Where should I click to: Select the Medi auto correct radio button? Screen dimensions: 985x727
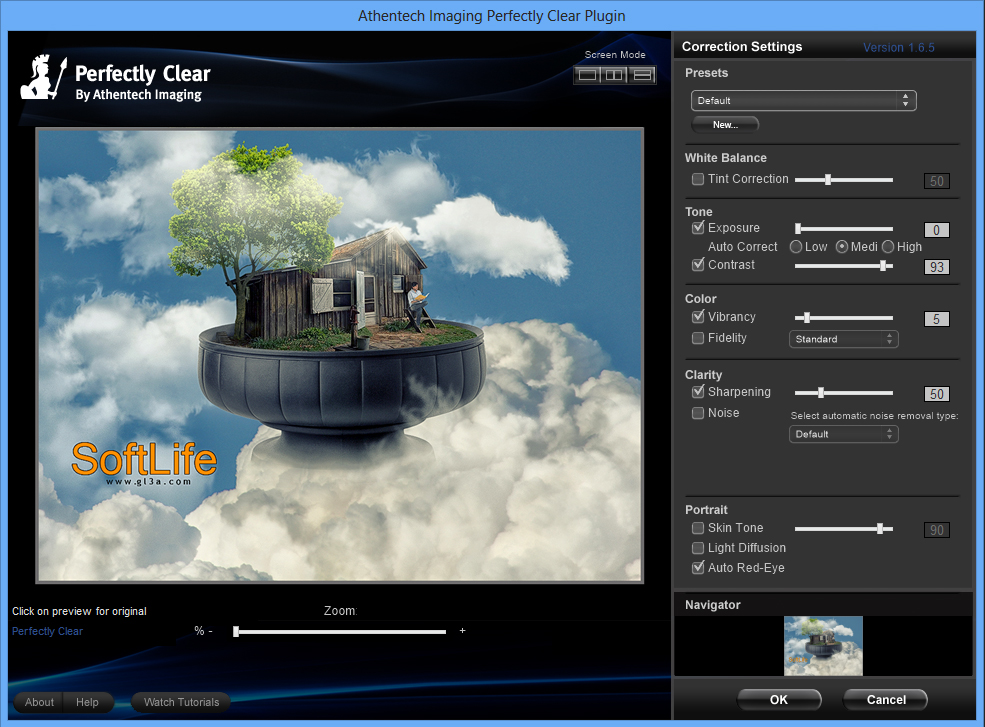pyautogui.click(x=842, y=247)
